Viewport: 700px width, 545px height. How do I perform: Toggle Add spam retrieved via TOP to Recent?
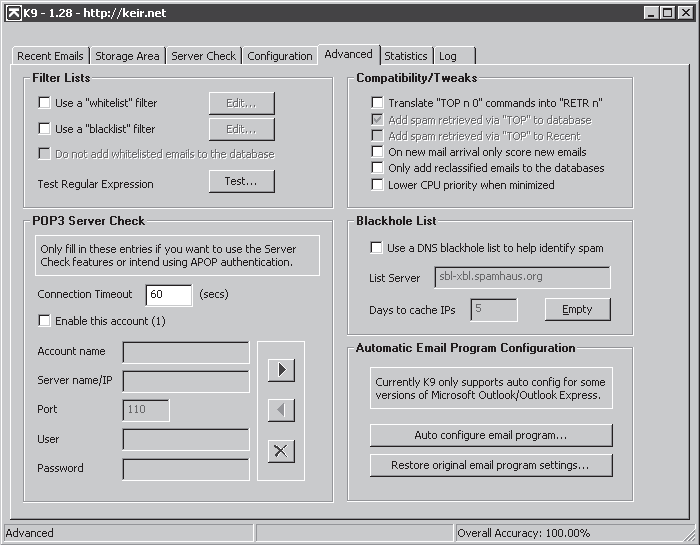coord(377,135)
